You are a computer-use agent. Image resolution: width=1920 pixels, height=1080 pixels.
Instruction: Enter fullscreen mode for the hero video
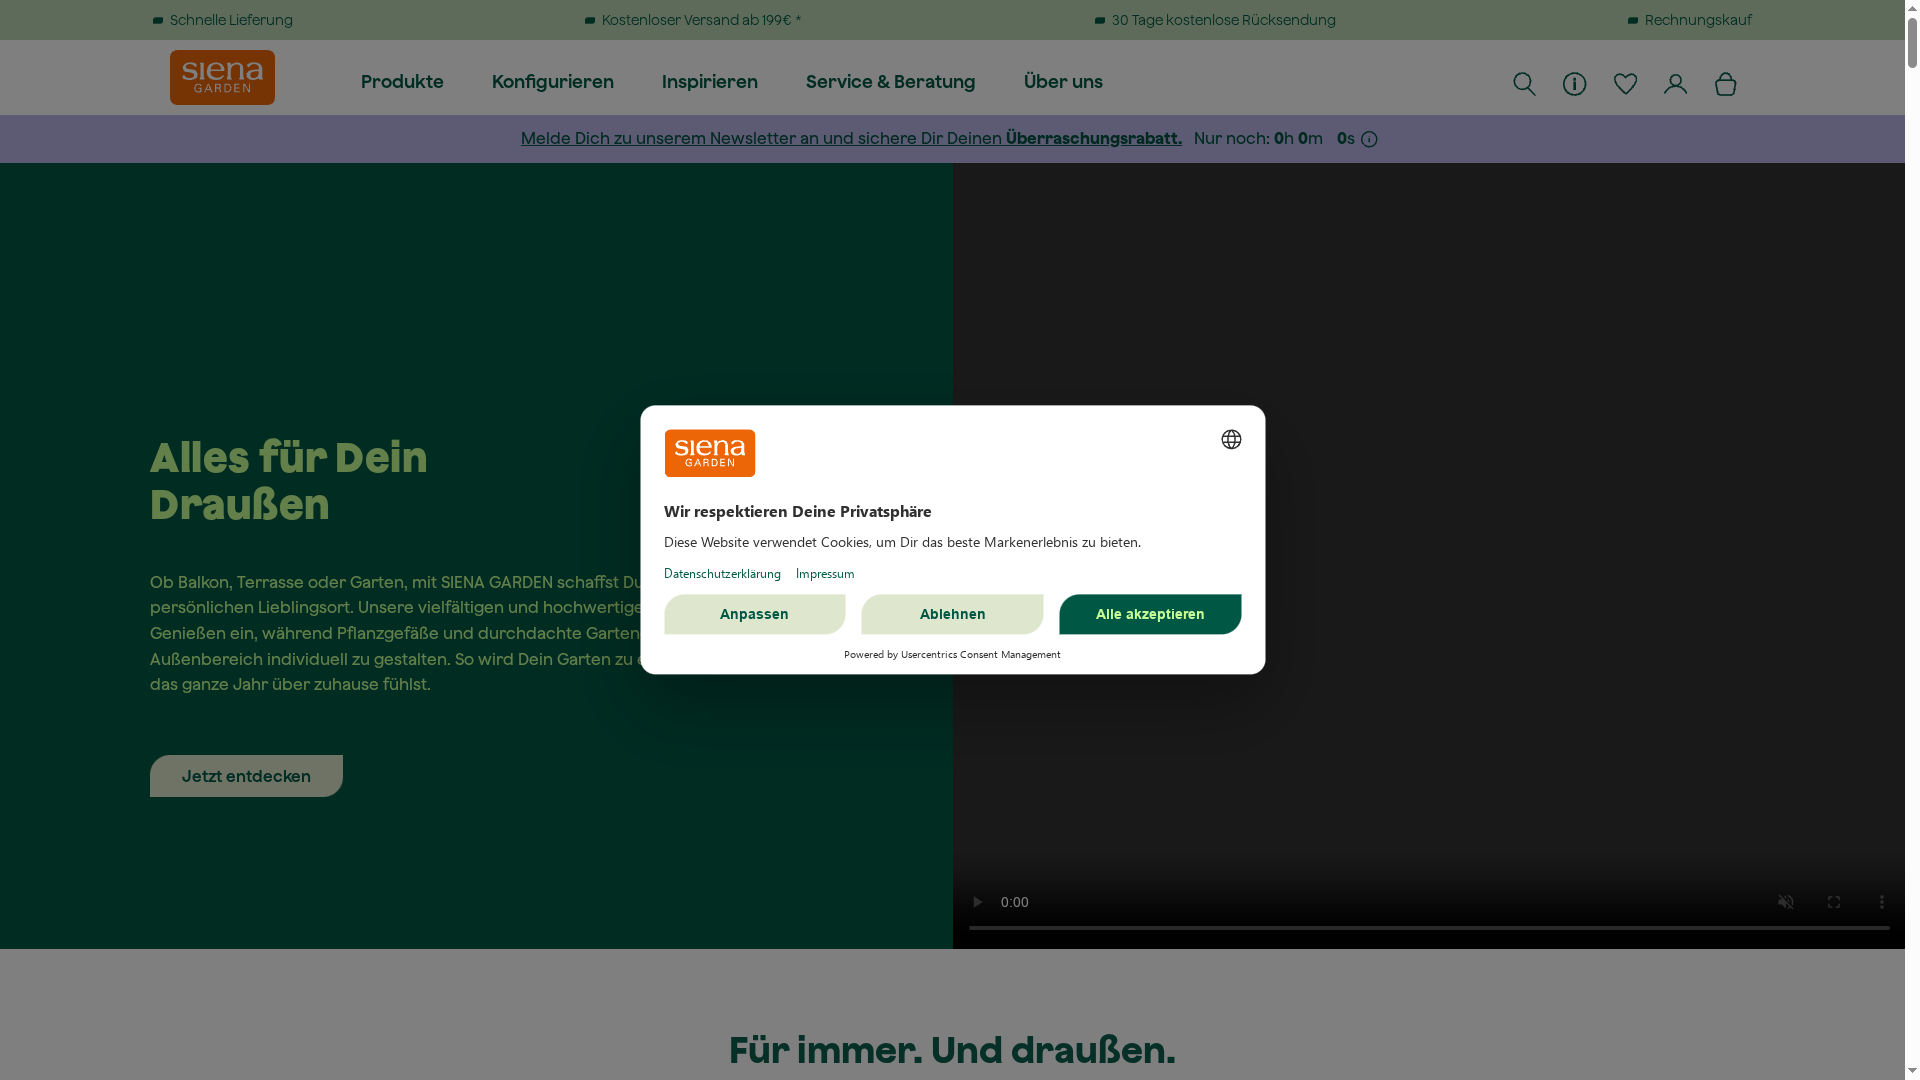tap(1835, 902)
